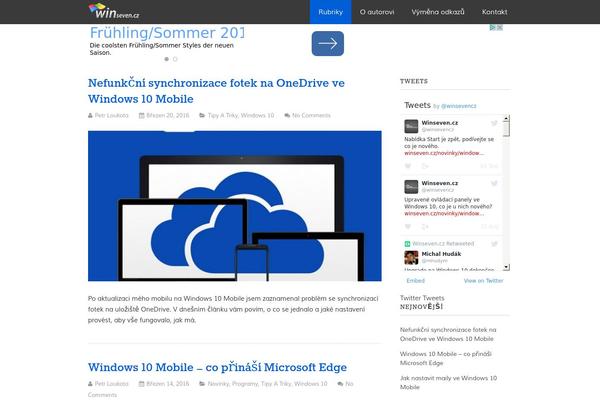This screenshot has width=600, height=400.
Task: Click the comments bubble icon of the first article
Action: coord(287,115)
